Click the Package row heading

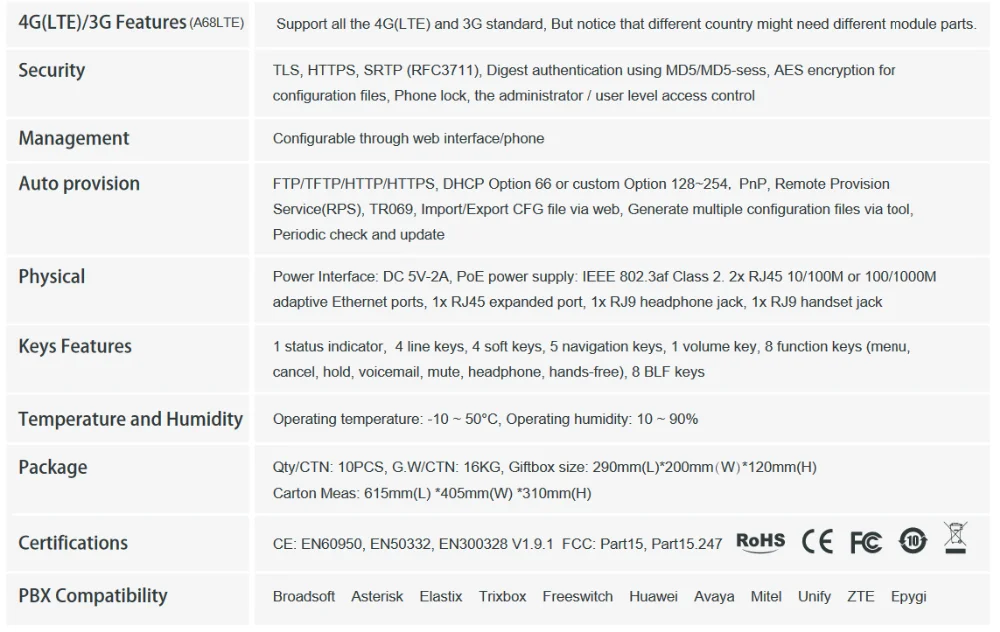click(x=53, y=467)
